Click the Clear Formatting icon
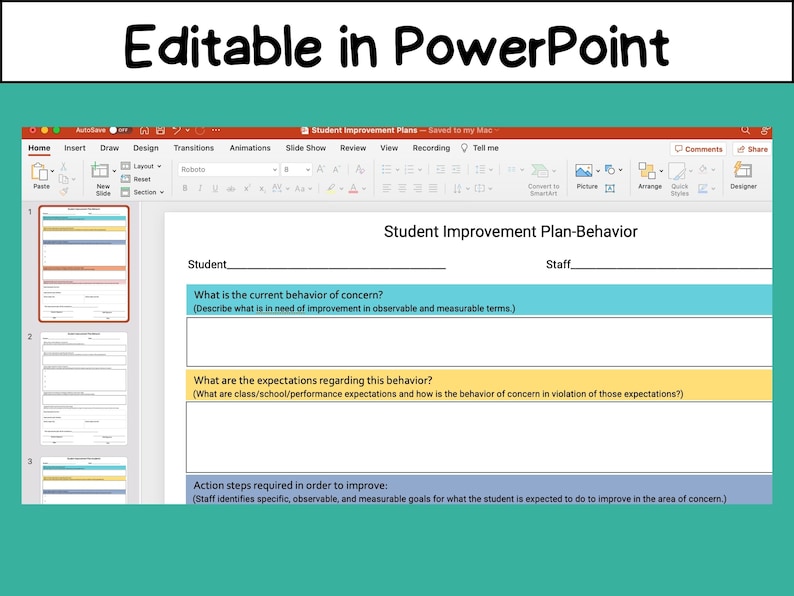794x596 pixels. click(360, 169)
